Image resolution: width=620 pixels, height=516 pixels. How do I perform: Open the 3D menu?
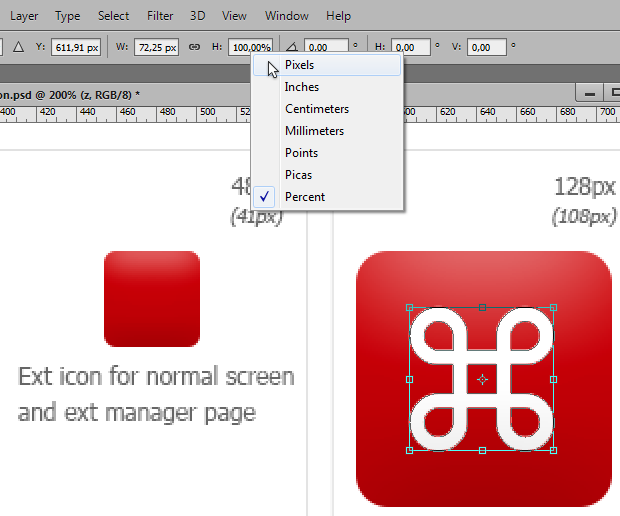197,16
